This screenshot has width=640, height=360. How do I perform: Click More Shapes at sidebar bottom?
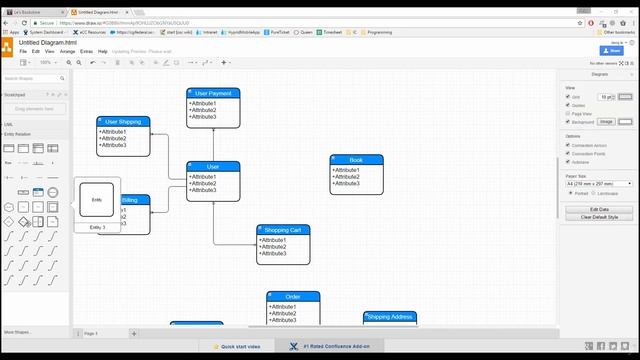[x=17, y=332]
